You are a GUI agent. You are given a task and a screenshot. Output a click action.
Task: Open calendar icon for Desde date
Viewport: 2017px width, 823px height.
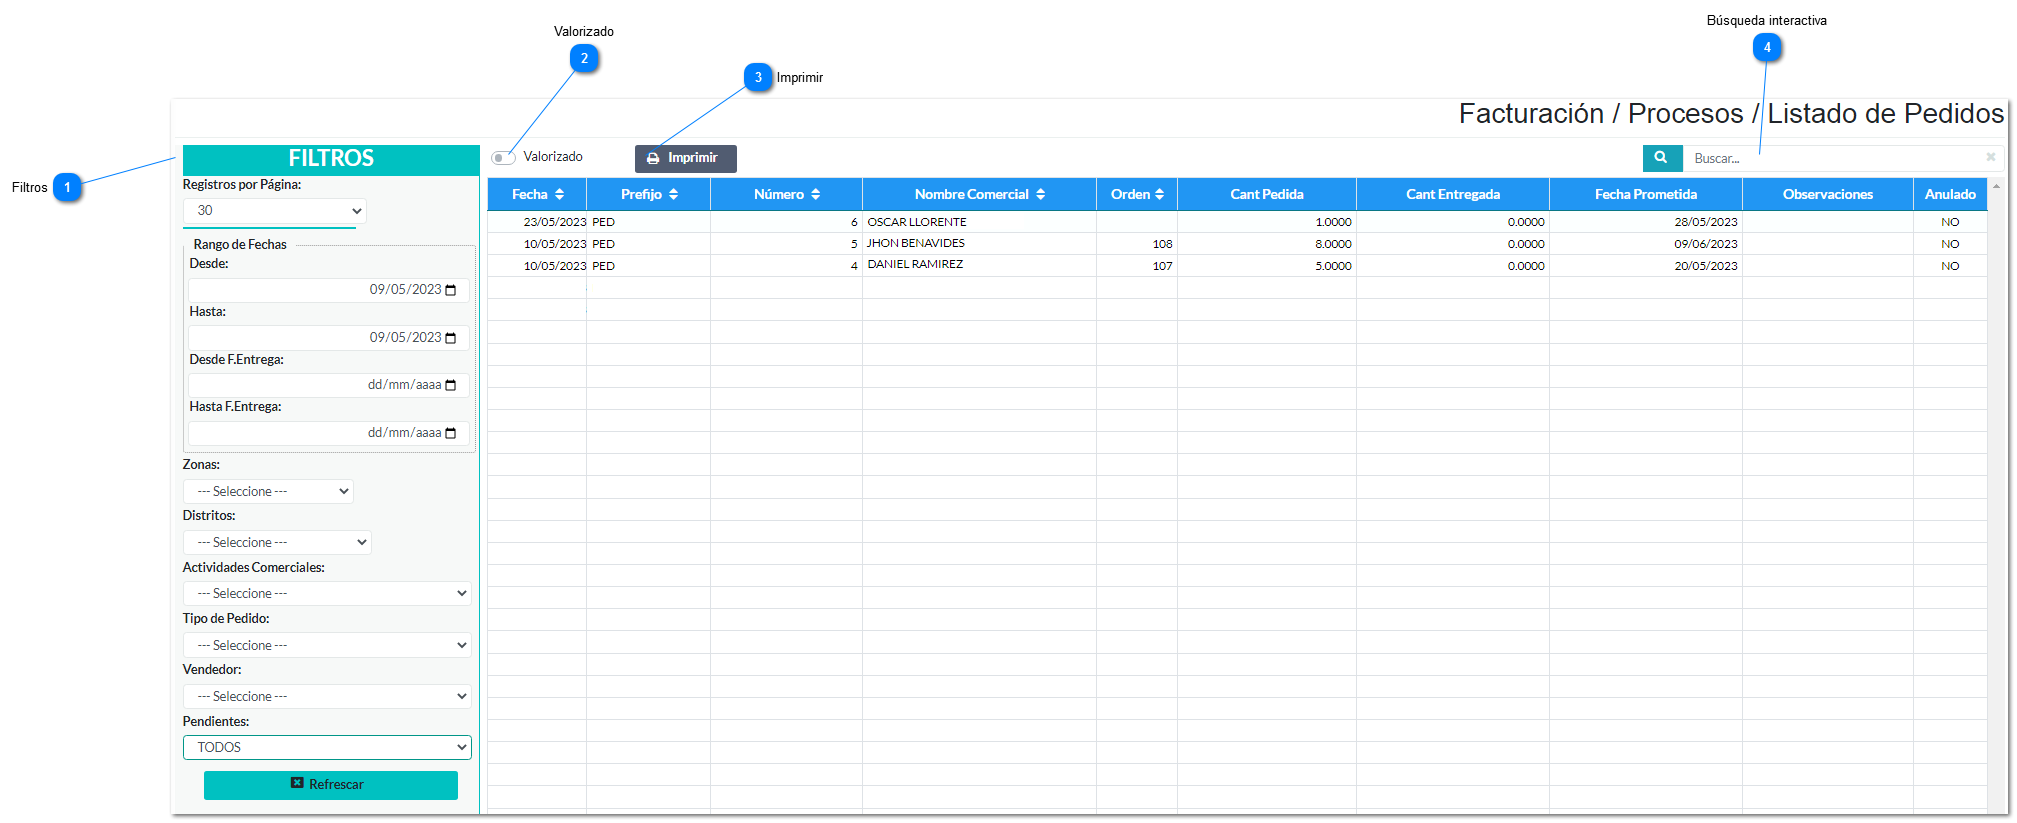[451, 290]
